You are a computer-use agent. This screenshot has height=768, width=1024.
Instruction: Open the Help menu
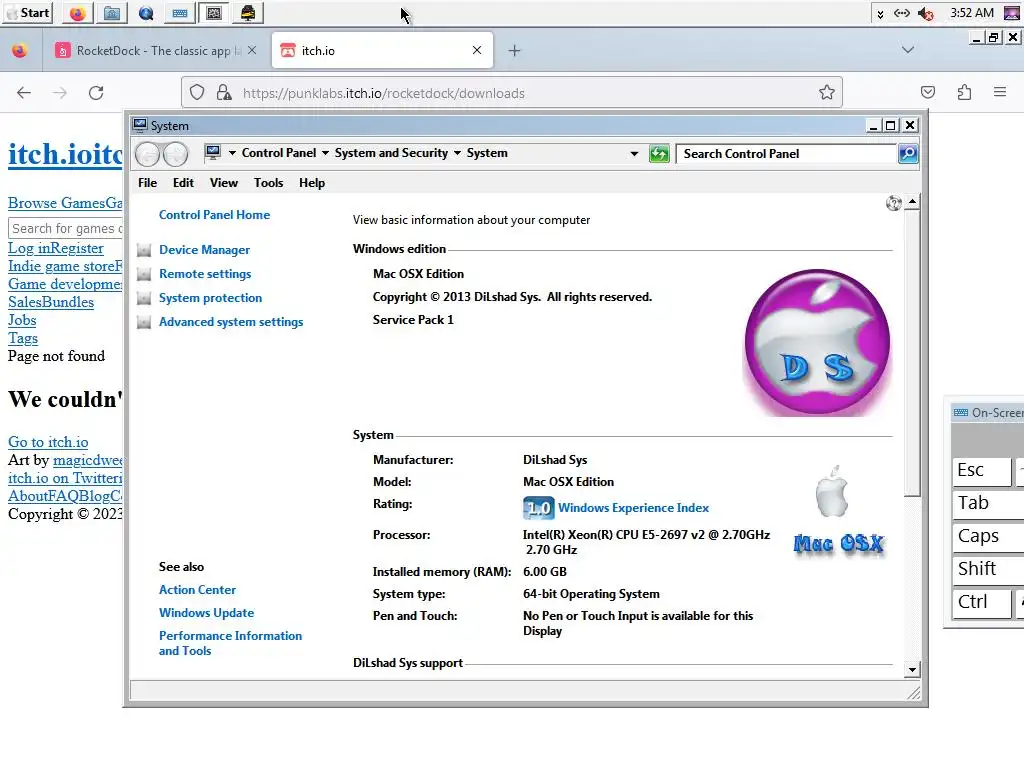[x=312, y=183]
